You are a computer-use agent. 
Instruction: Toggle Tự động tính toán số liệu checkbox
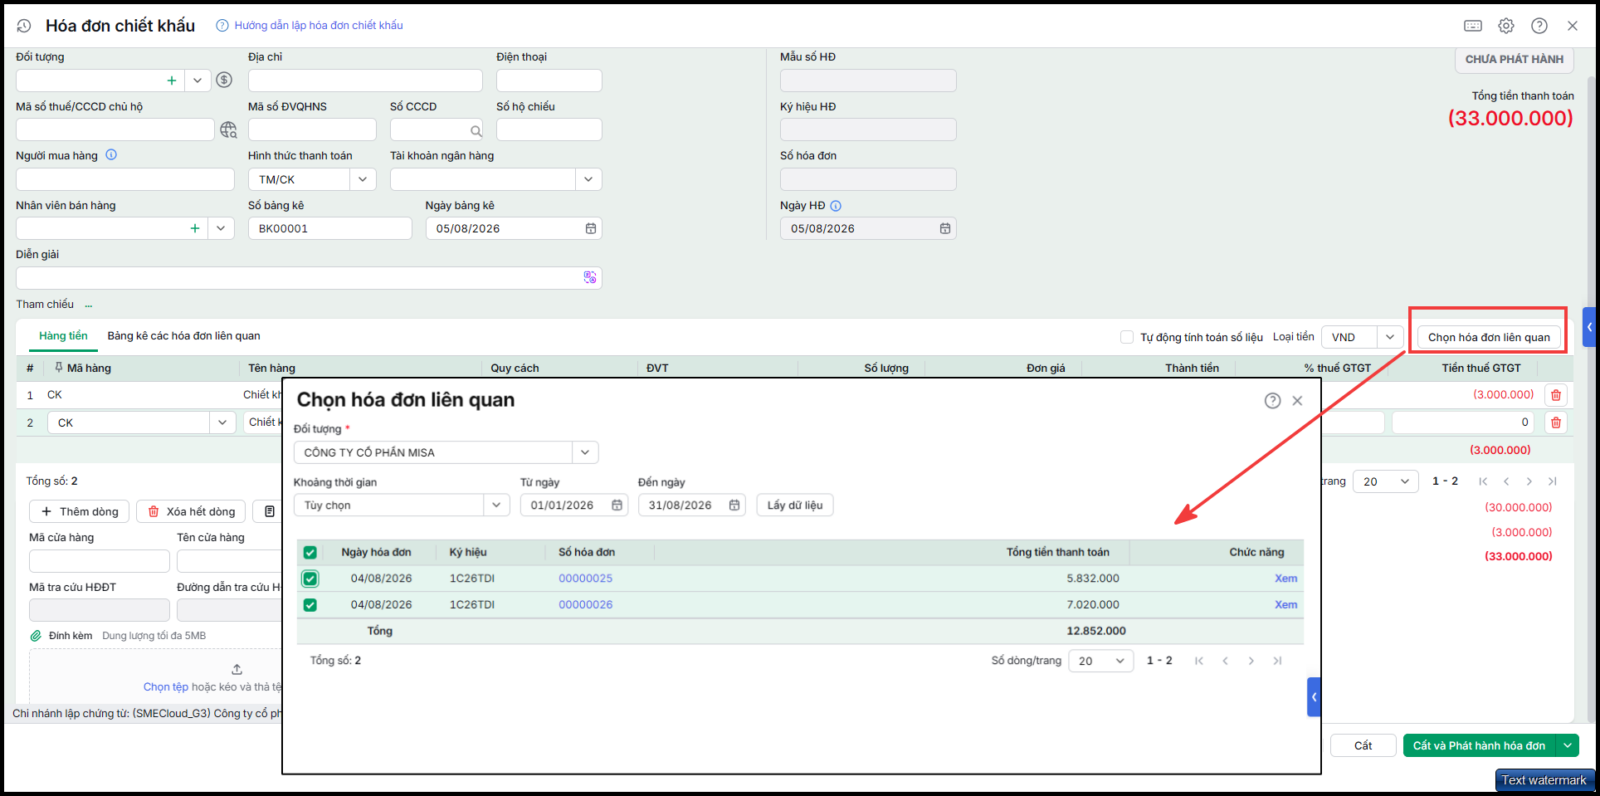coord(1127,338)
